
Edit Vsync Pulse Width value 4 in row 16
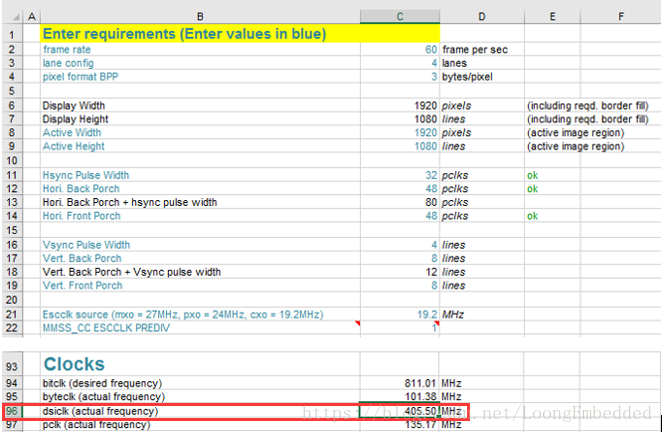pyautogui.click(x=400, y=245)
